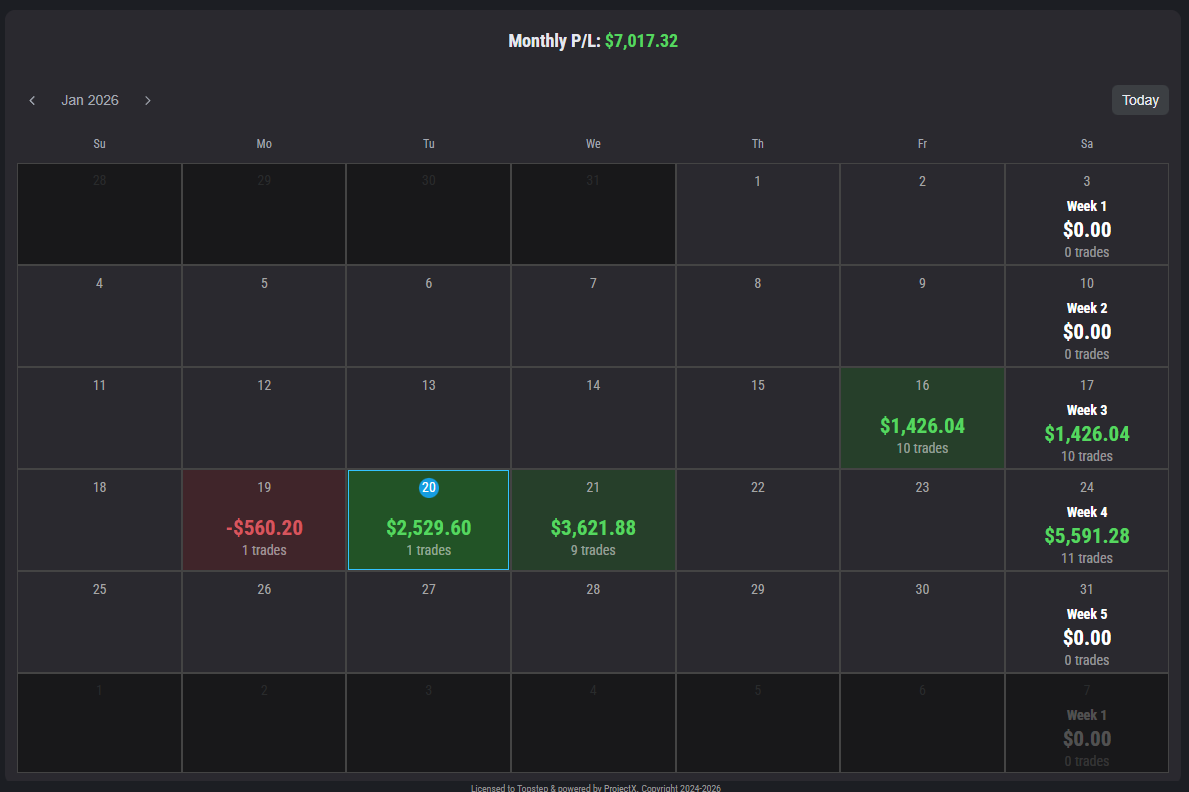This screenshot has width=1189, height=792.
Task: Open the Jan 2026 month label
Action: pos(90,100)
